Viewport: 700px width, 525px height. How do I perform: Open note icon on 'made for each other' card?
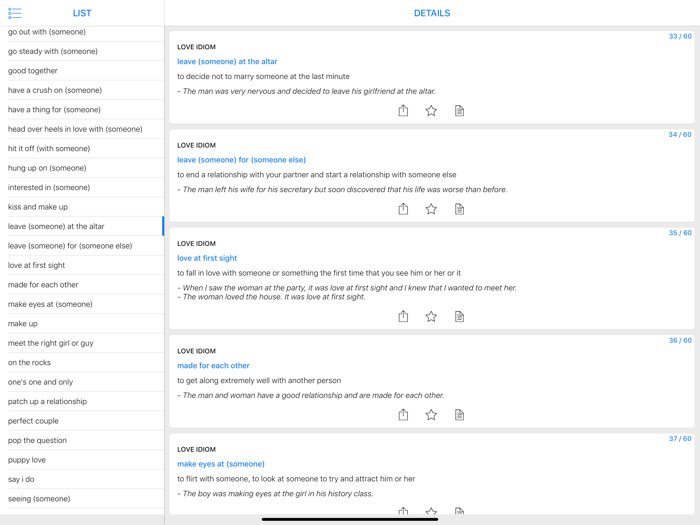459,415
